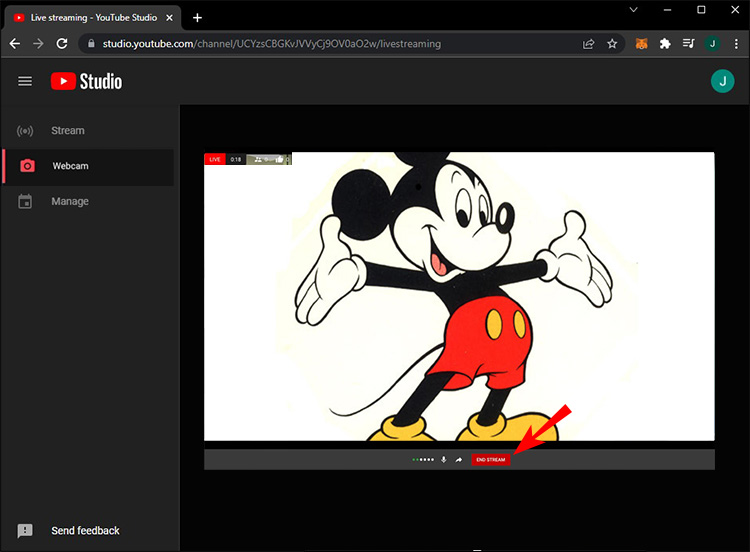Mute the microphone in stream controls
The width and height of the screenshot is (750, 552).
[x=443, y=460]
